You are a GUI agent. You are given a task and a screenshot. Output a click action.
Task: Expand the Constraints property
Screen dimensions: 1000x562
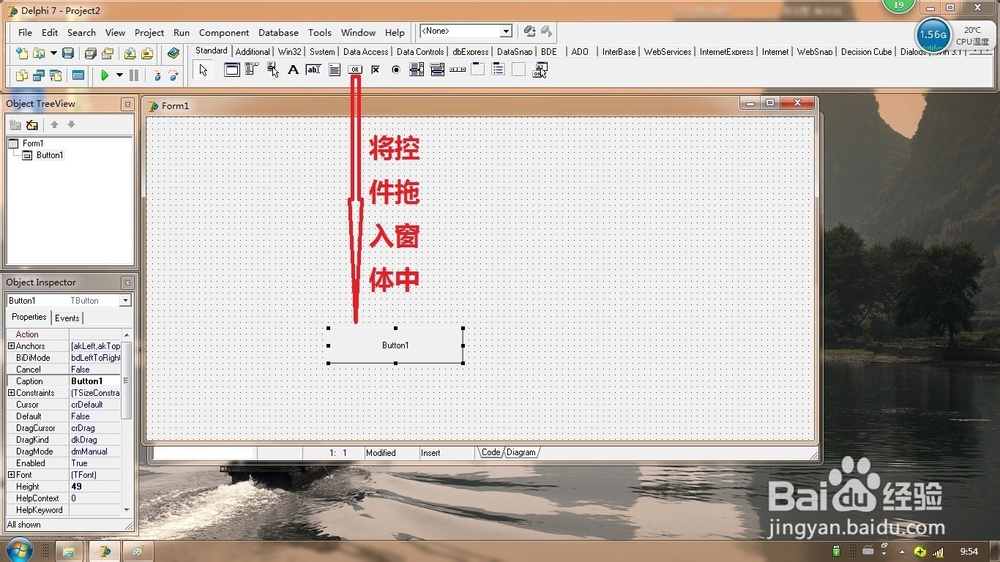pos(11,393)
